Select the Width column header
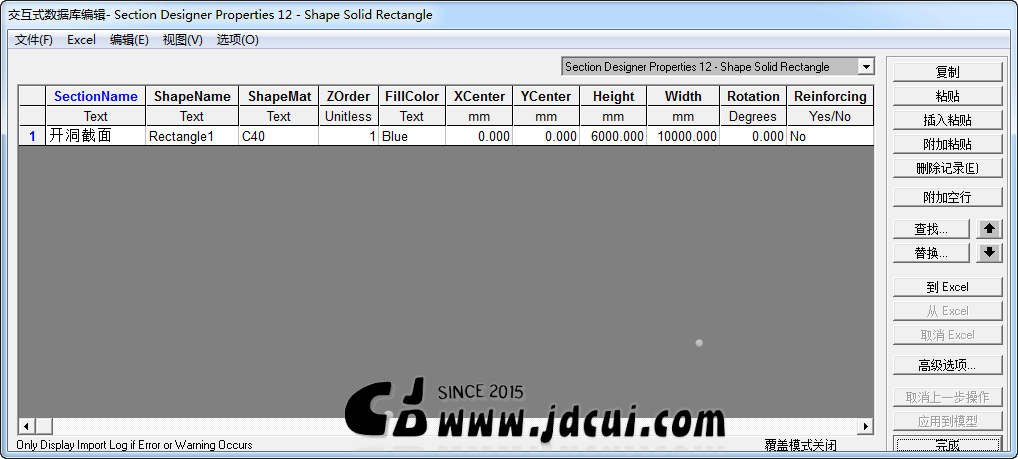 coord(684,97)
